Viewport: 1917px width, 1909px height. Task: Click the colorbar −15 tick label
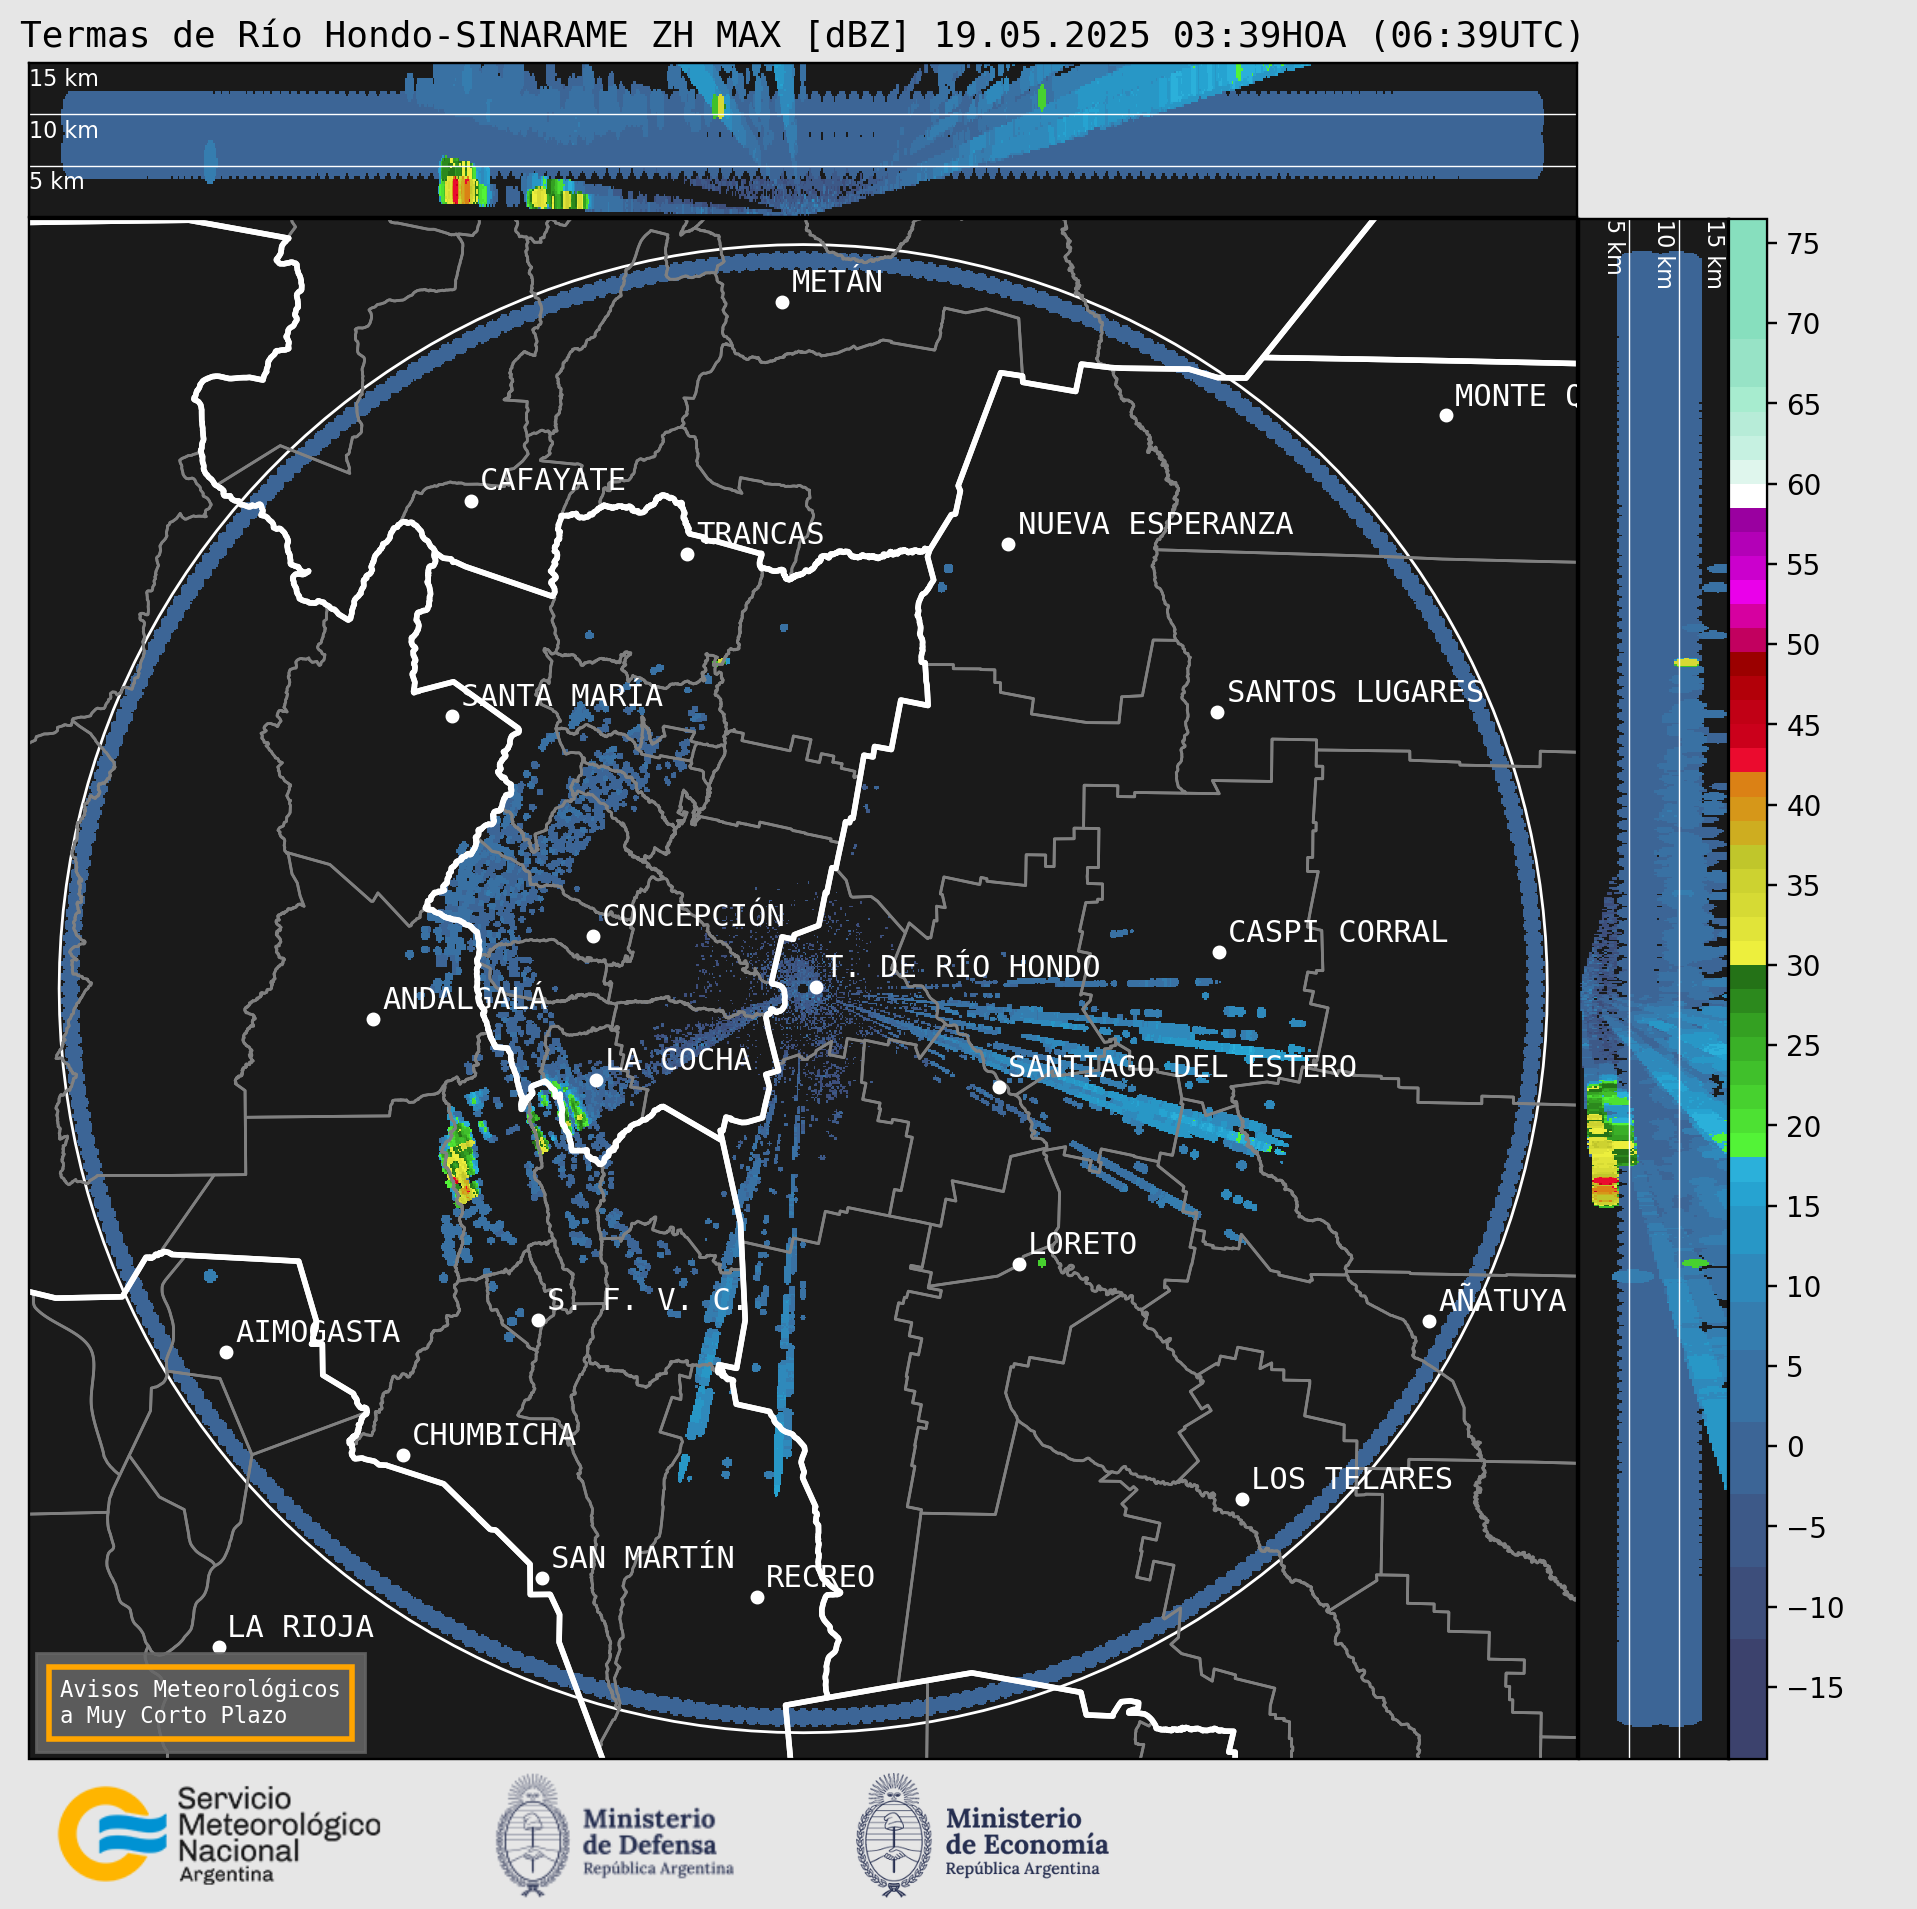[1815, 1688]
